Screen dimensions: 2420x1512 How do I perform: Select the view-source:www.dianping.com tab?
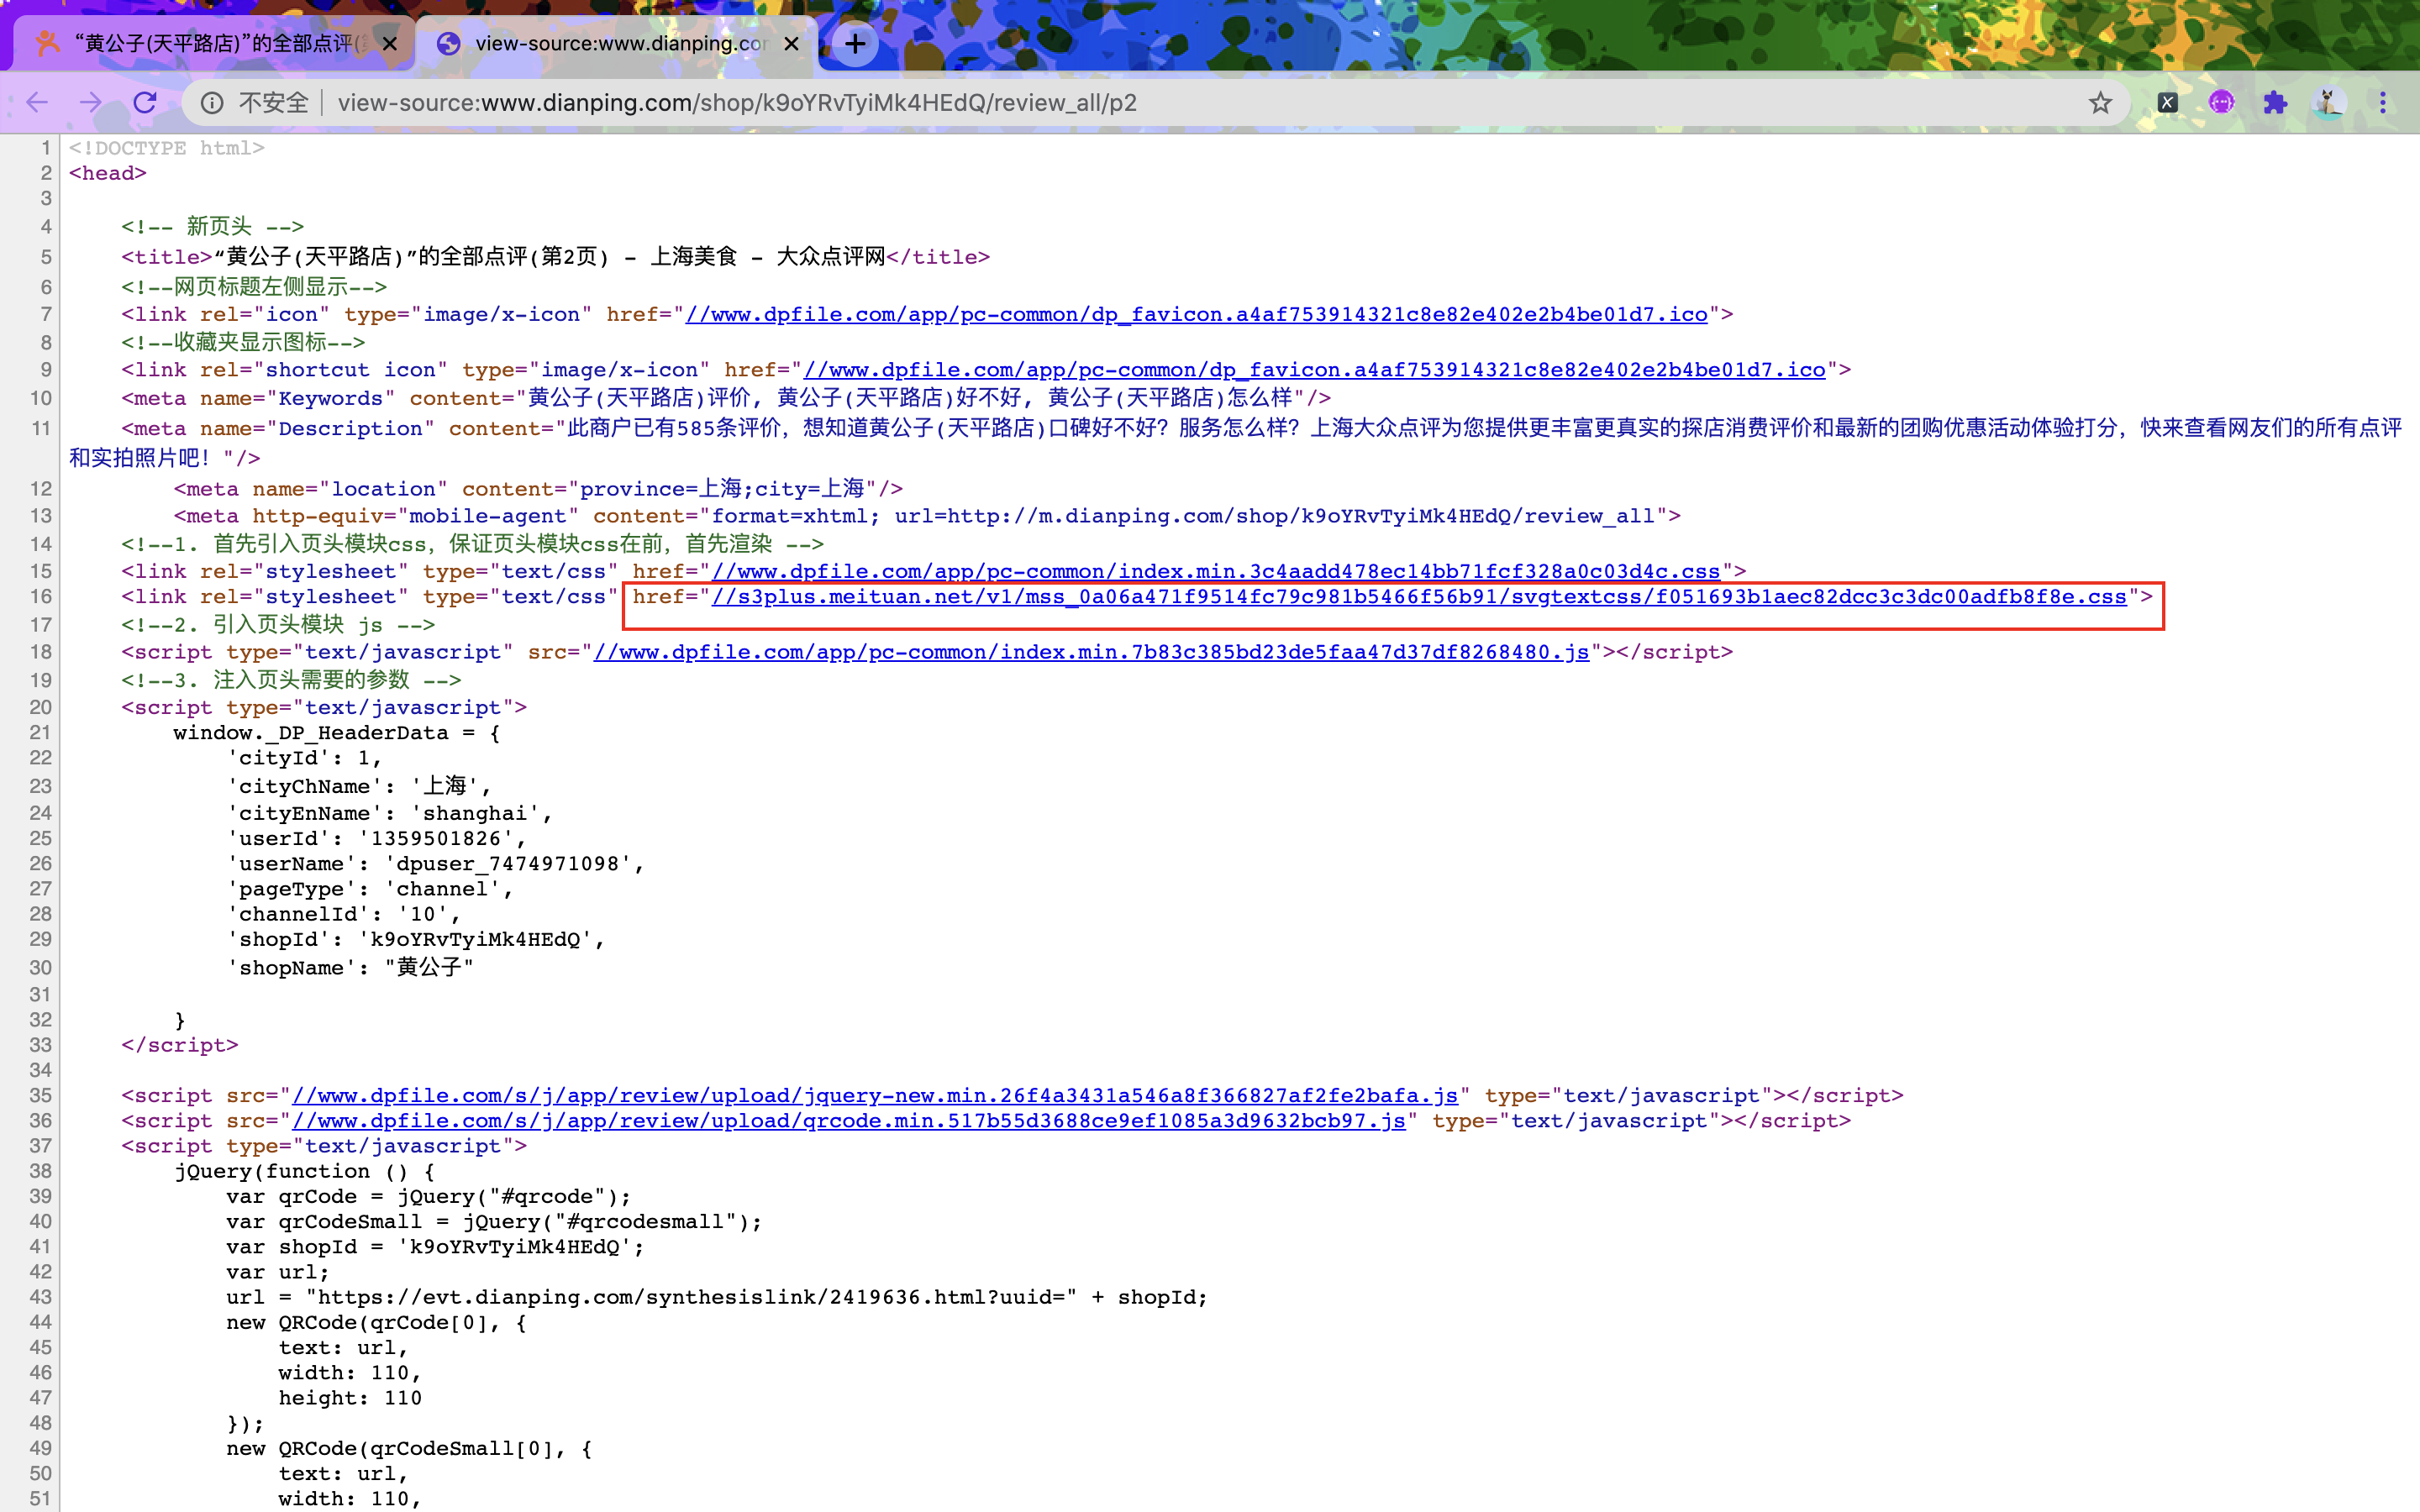(x=618, y=43)
